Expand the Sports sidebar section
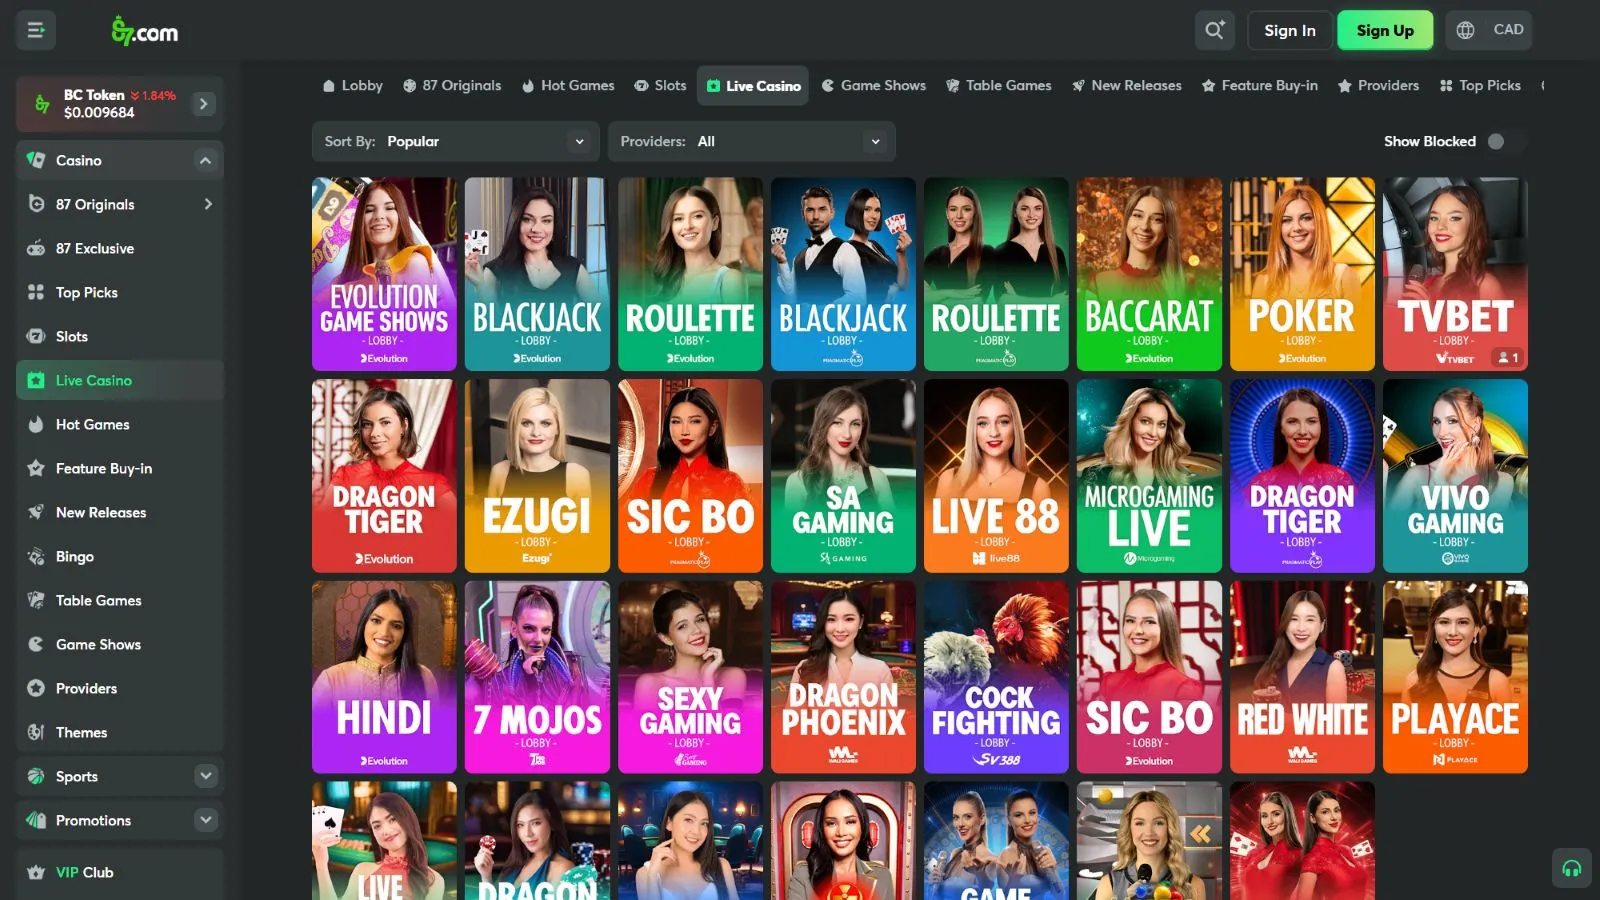The image size is (1600, 900). pyautogui.click(x=205, y=776)
